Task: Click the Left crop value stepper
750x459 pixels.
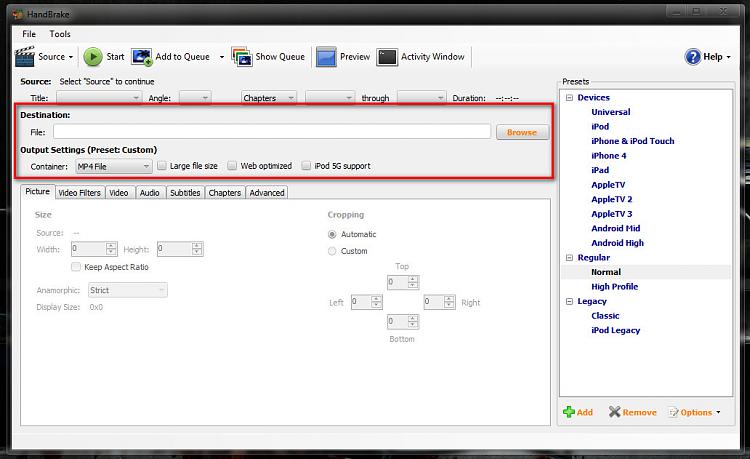Action: coord(376,302)
